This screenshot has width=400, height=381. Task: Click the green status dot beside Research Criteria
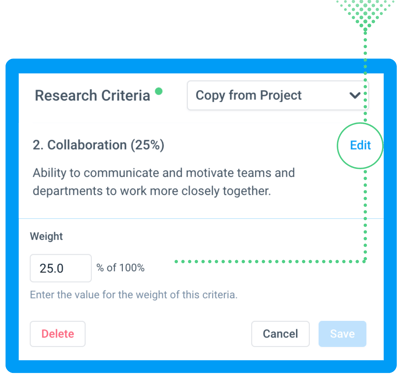click(x=159, y=91)
